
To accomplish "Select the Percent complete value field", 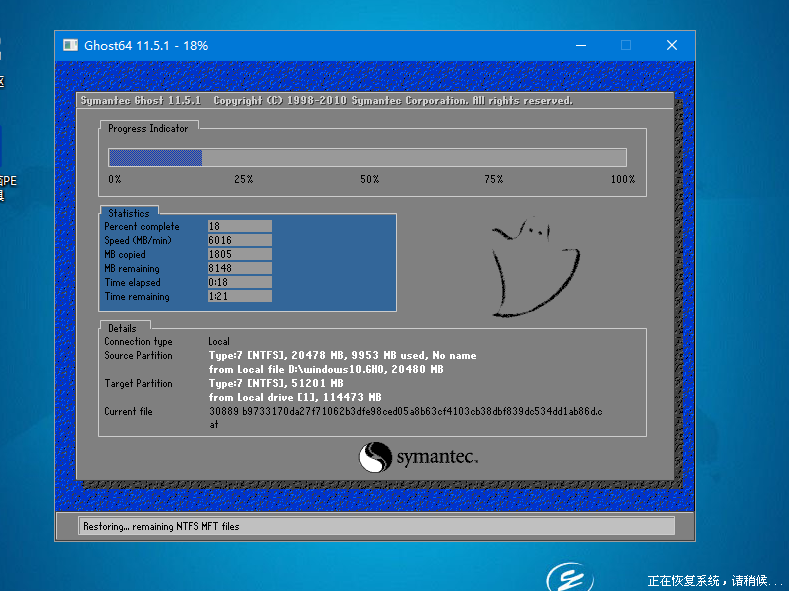I will (240, 226).
